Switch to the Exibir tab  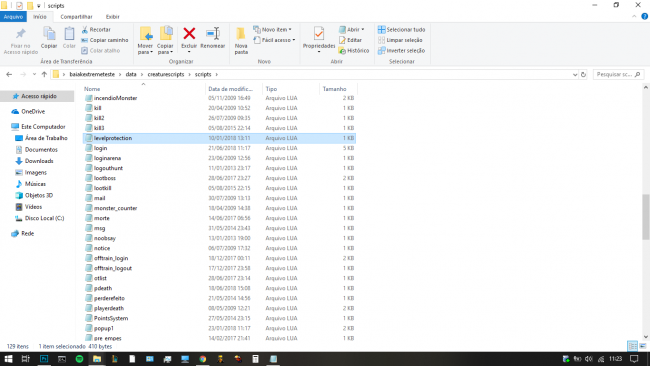[x=112, y=17]
